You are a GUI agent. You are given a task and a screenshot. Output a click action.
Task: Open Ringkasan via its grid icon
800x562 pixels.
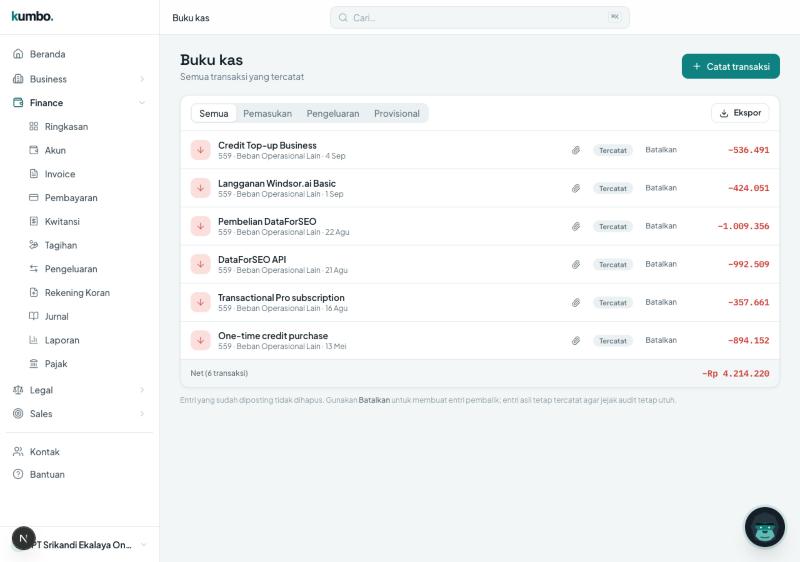(34, 126)
